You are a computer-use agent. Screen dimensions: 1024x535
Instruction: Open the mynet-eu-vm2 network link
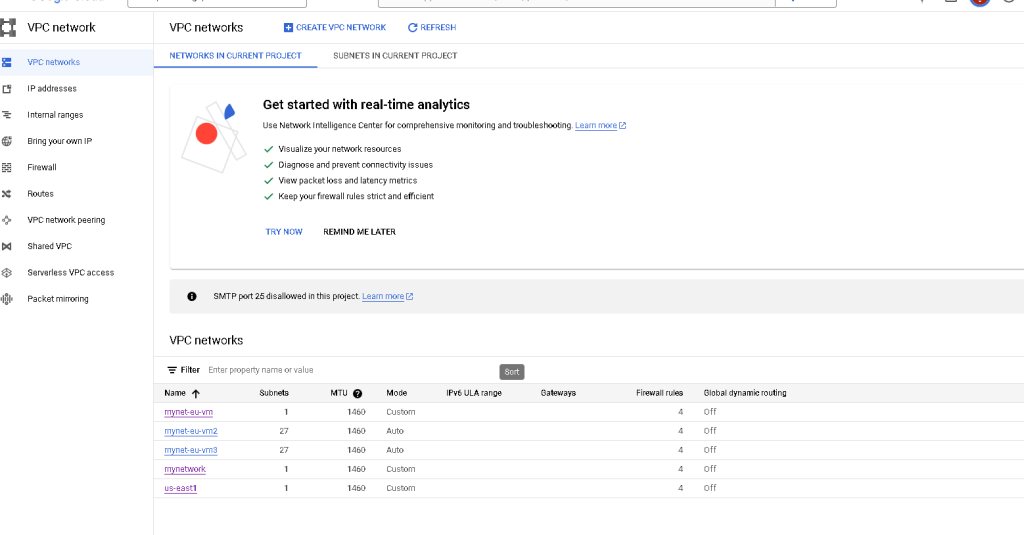point(191,431)
